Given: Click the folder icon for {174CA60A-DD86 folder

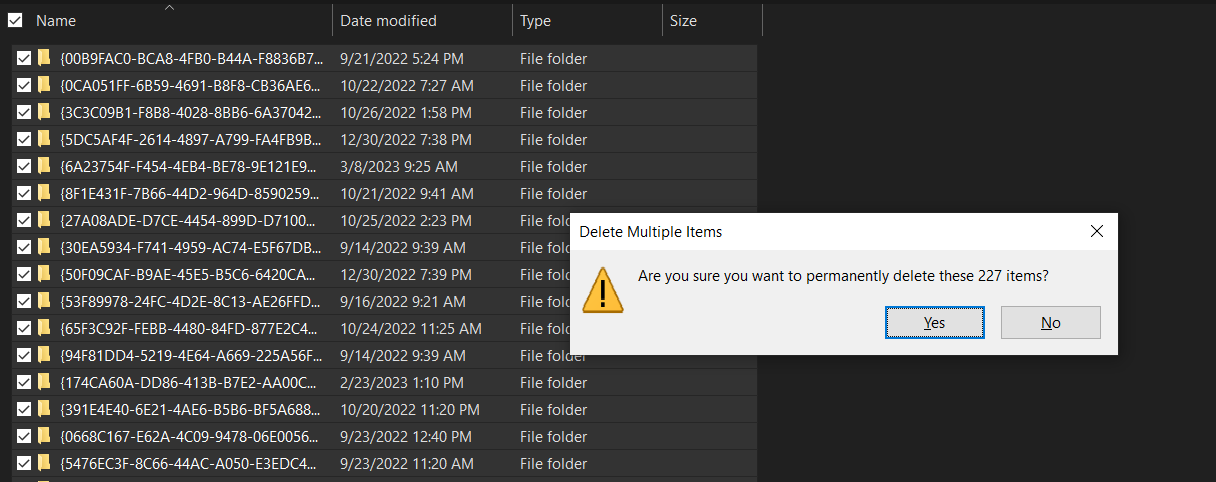Looking at the screenshot, I should pos(44,382).
